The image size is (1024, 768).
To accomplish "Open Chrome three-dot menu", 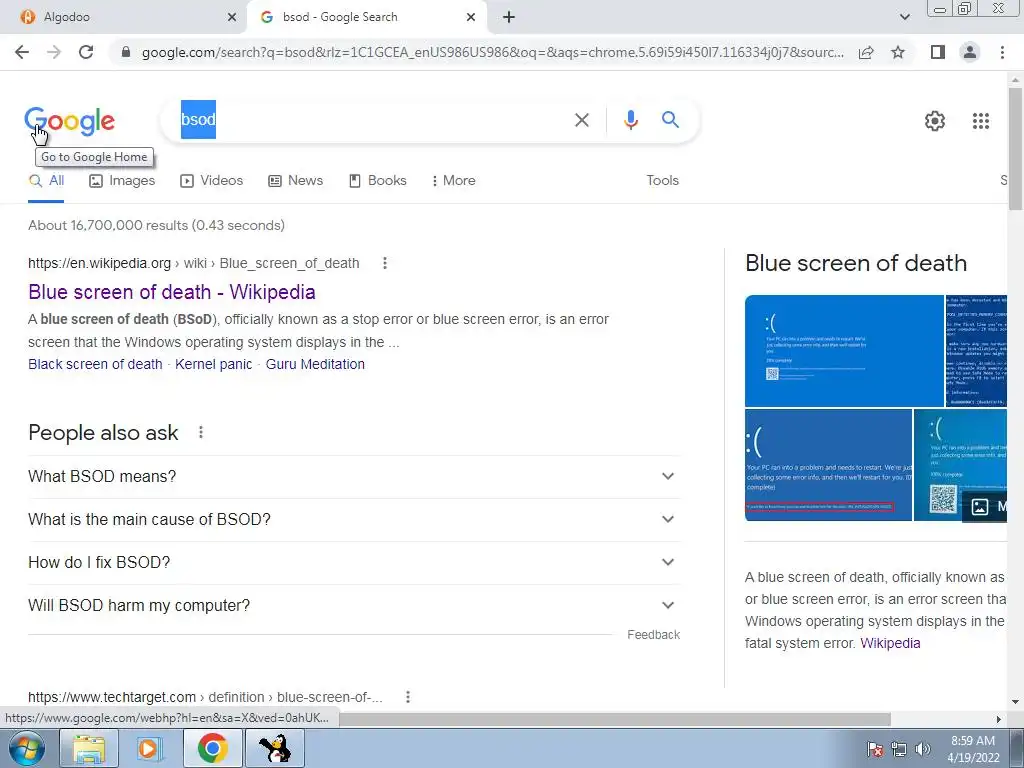I will pos(1002,52).
